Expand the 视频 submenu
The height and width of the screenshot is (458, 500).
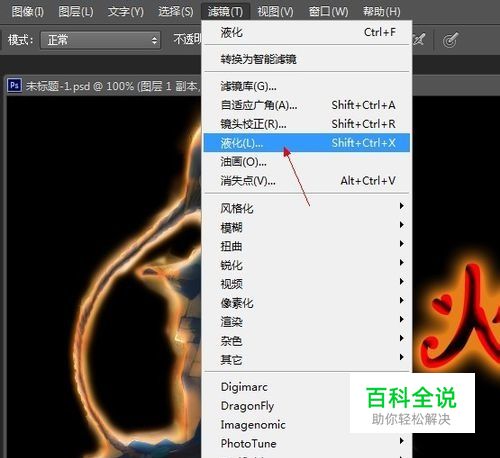307,284
